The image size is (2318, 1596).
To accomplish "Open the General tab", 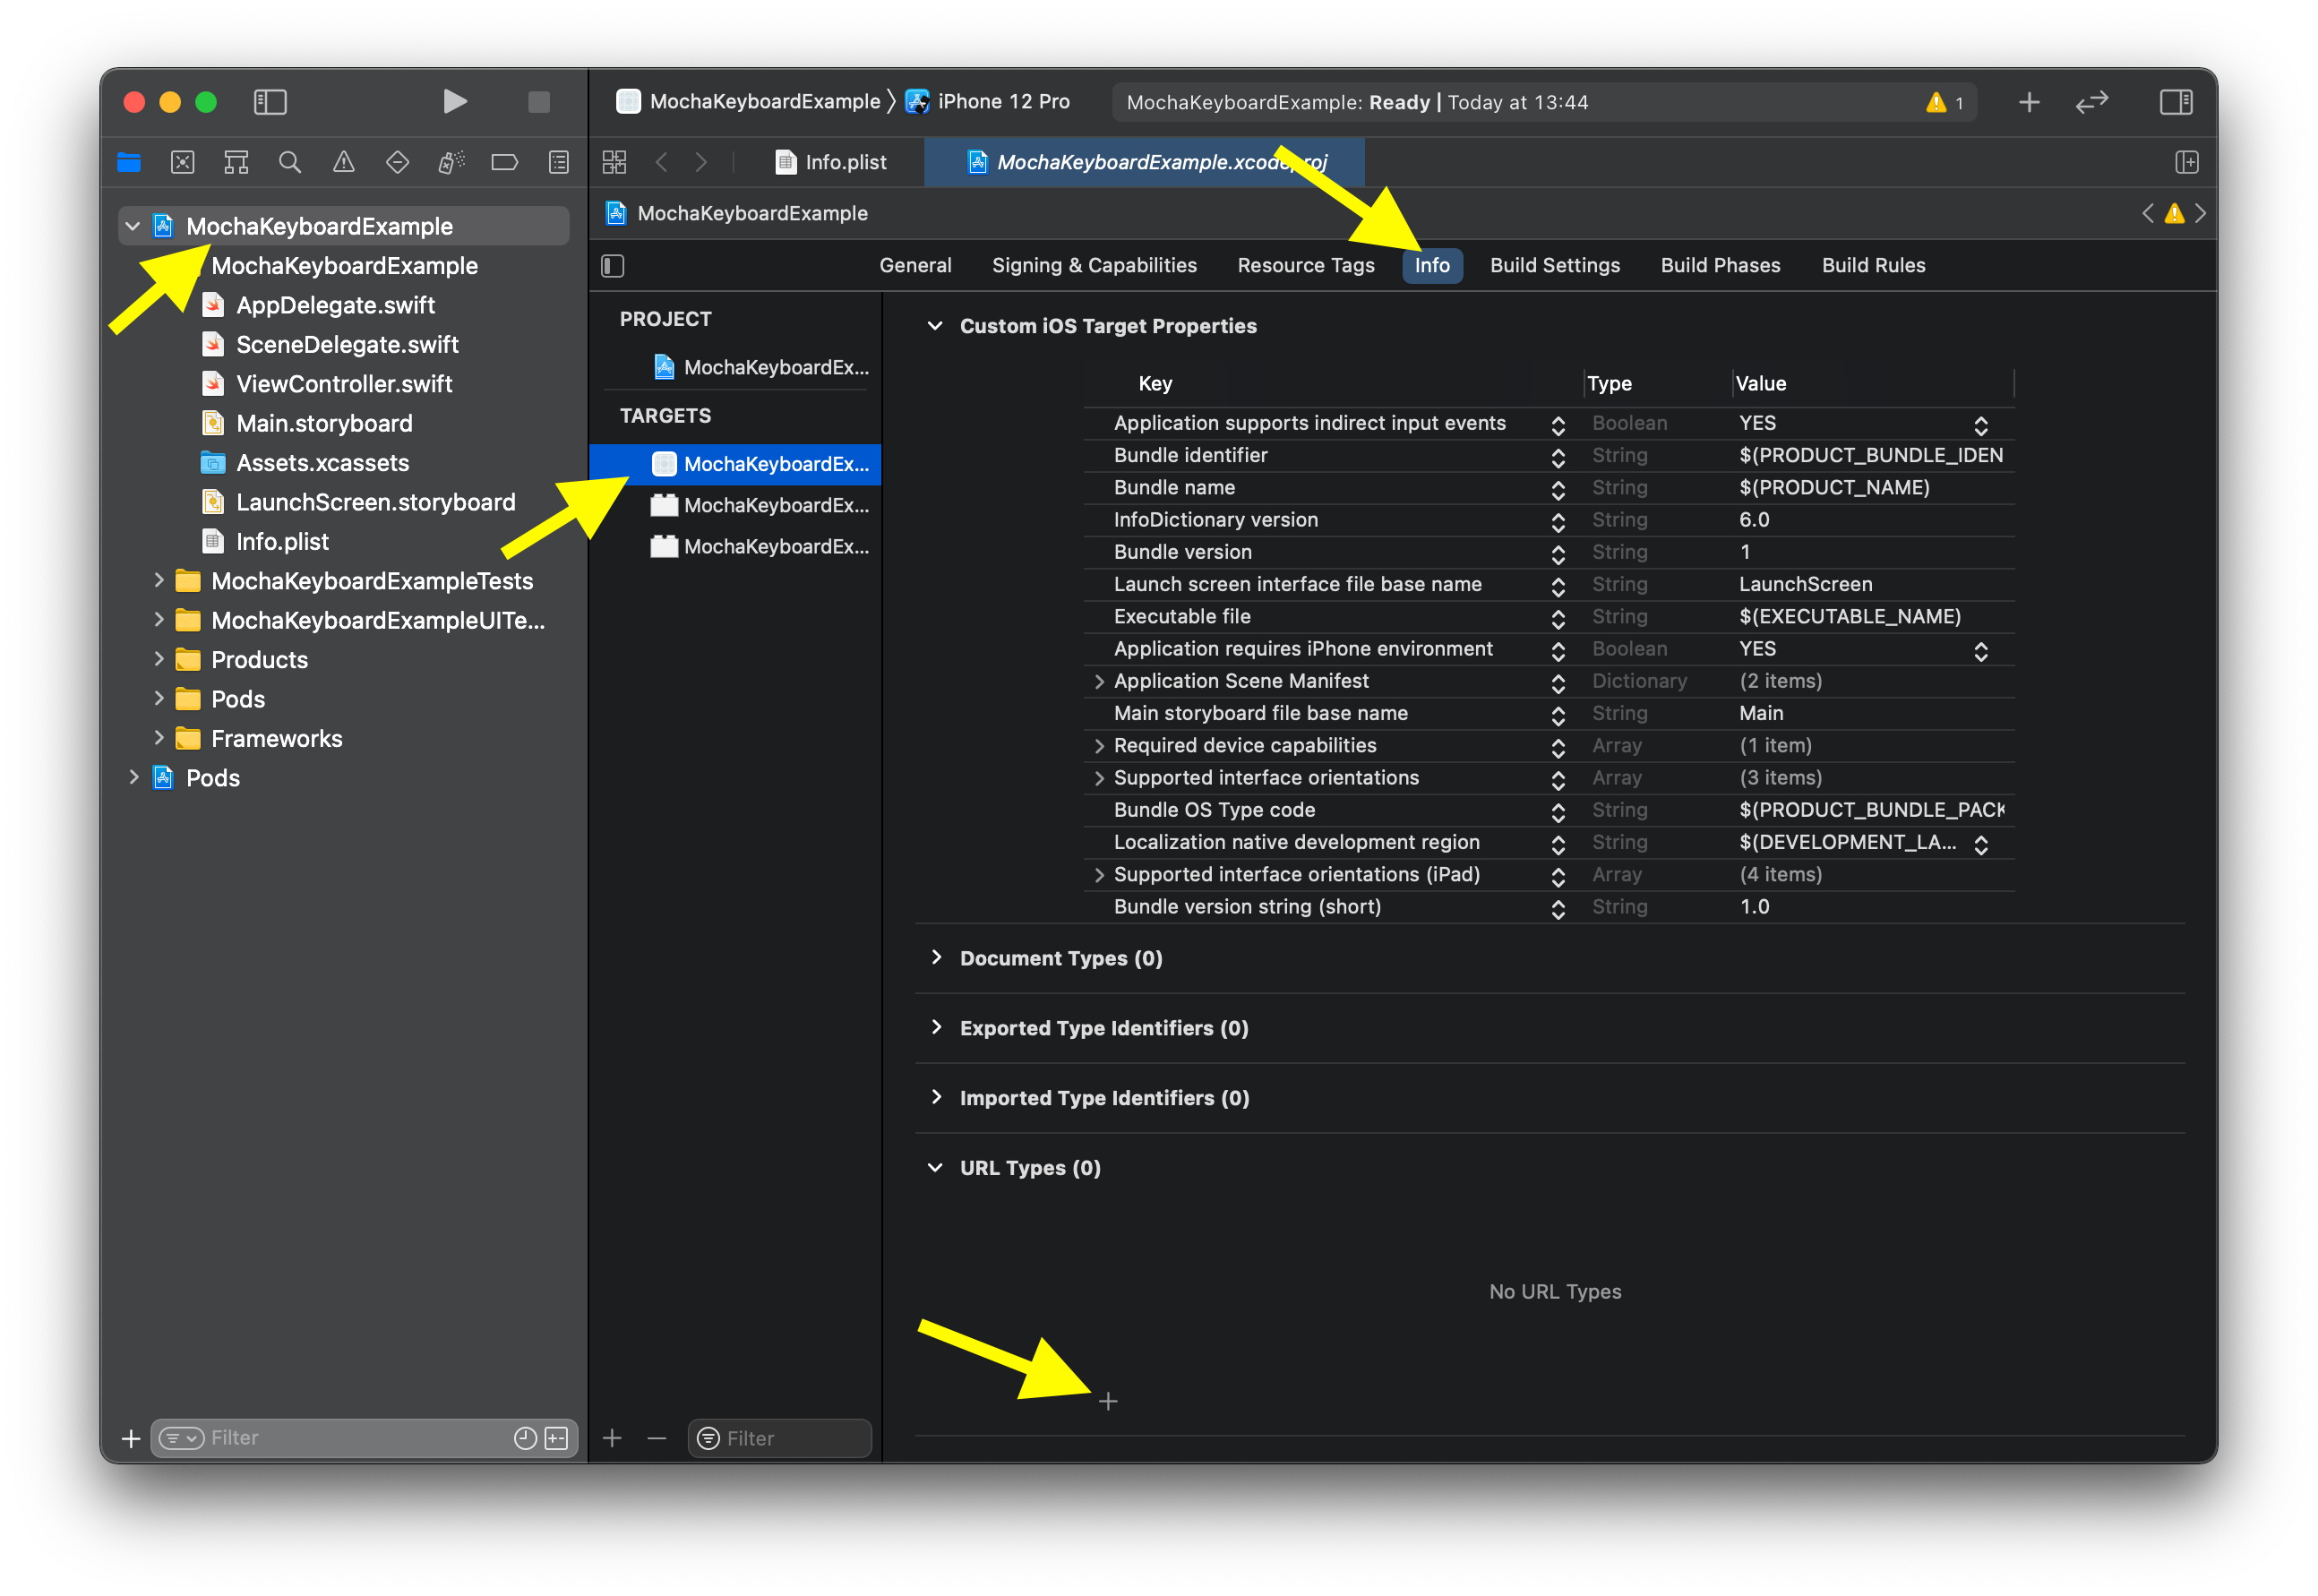I will coord(915,266).
